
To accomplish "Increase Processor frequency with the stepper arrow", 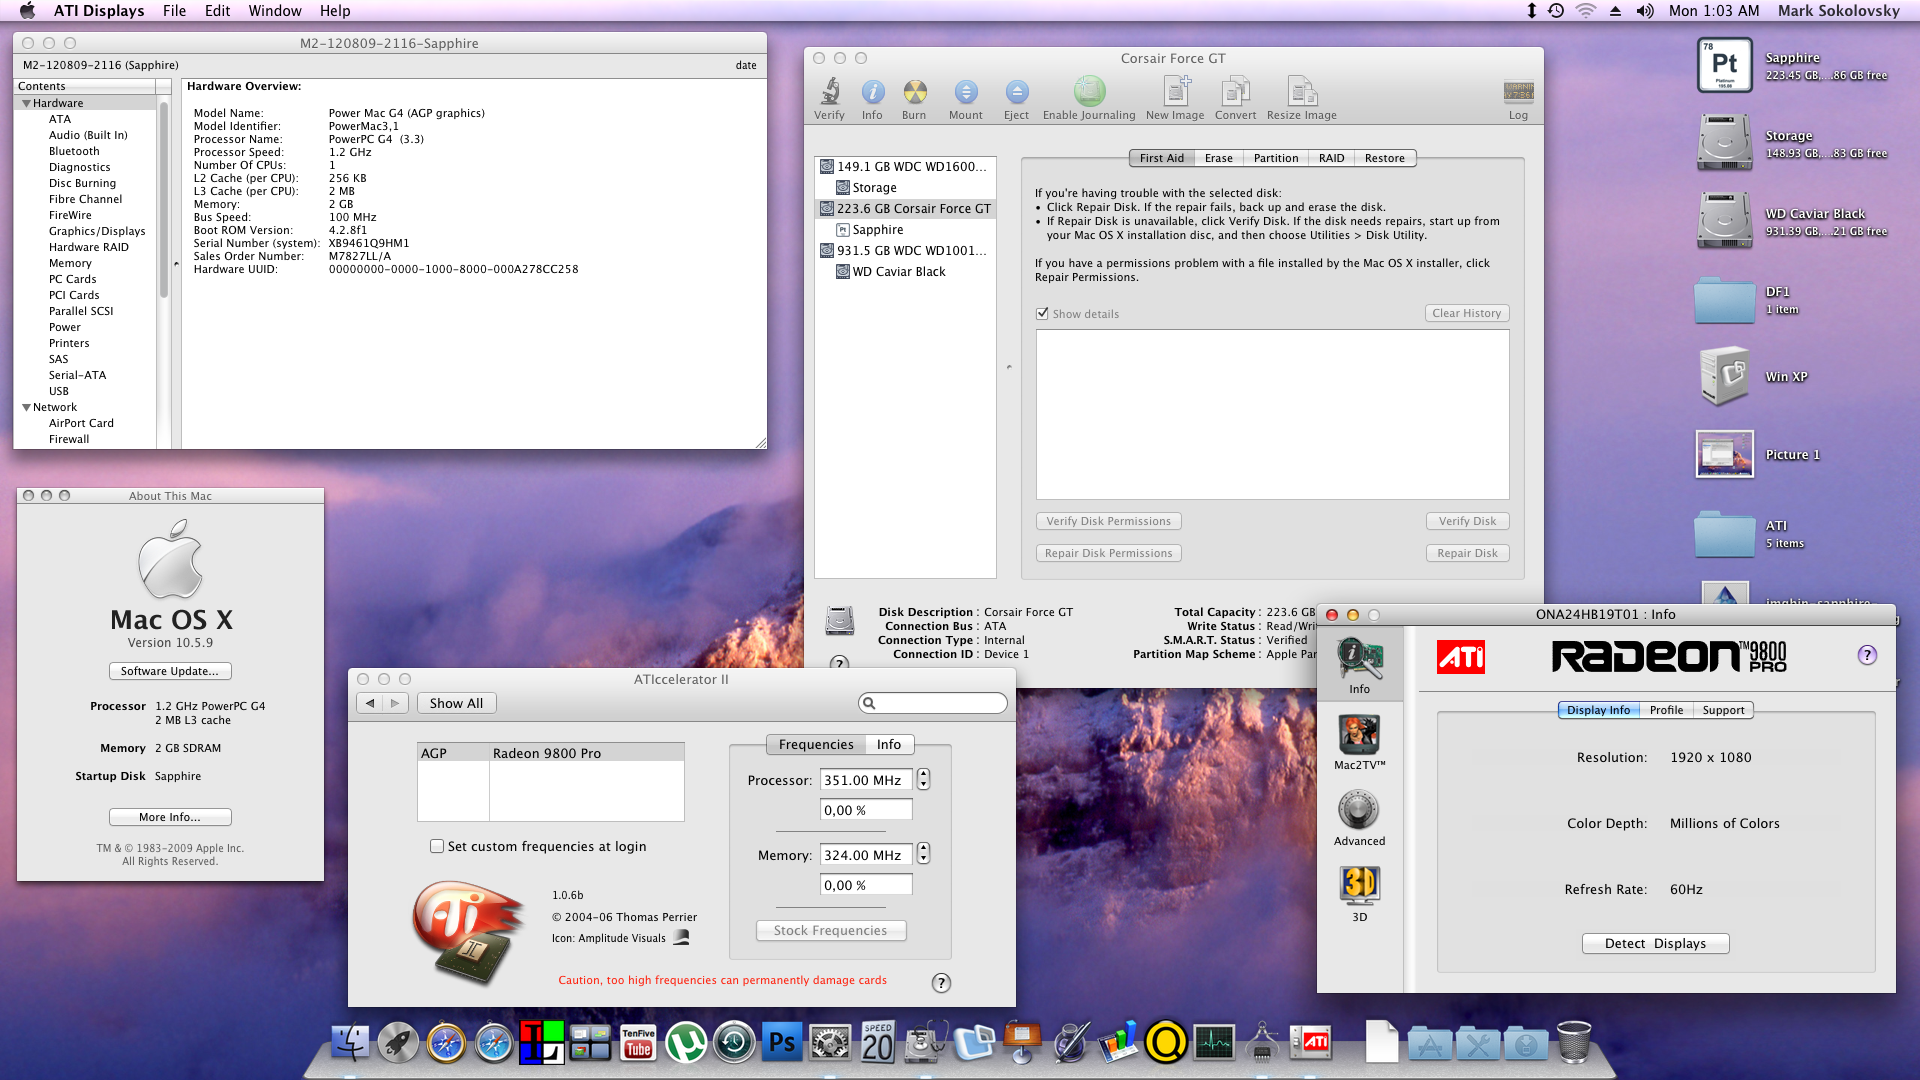I will (x=922, y=774).
